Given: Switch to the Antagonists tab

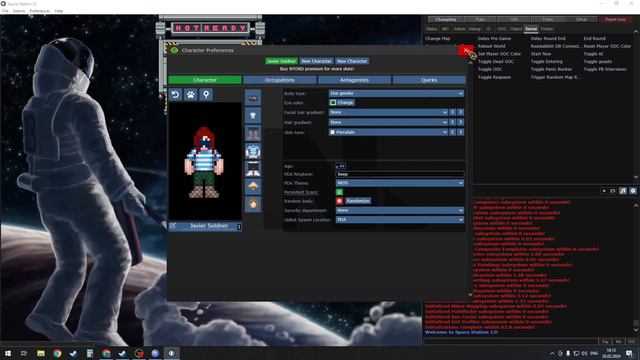Looking at the screenshot, I should tap(354, 80).
